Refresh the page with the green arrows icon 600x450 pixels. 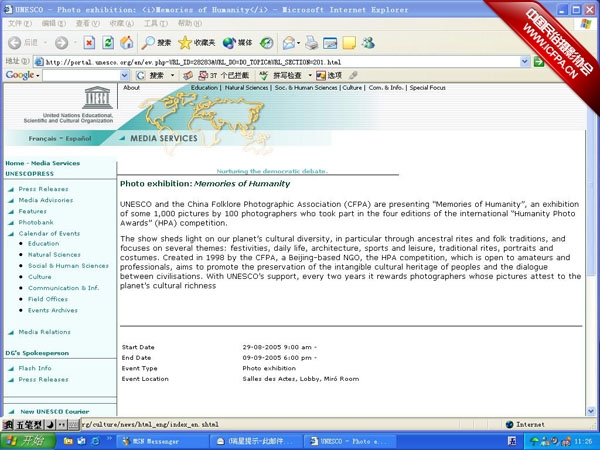pos(108,43)
